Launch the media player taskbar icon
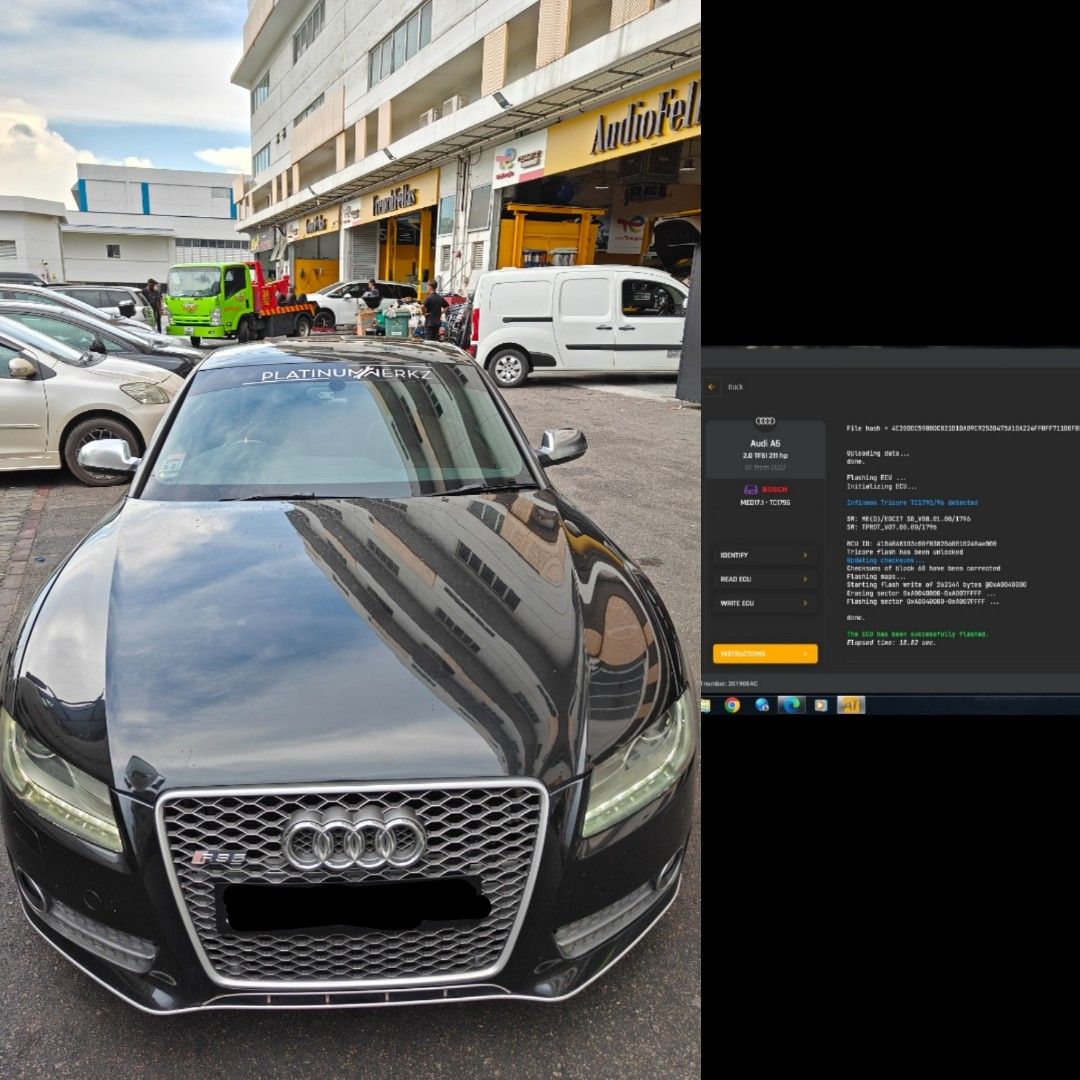Viewport: 1080px width, 1080px height. (x=821, y=705)
